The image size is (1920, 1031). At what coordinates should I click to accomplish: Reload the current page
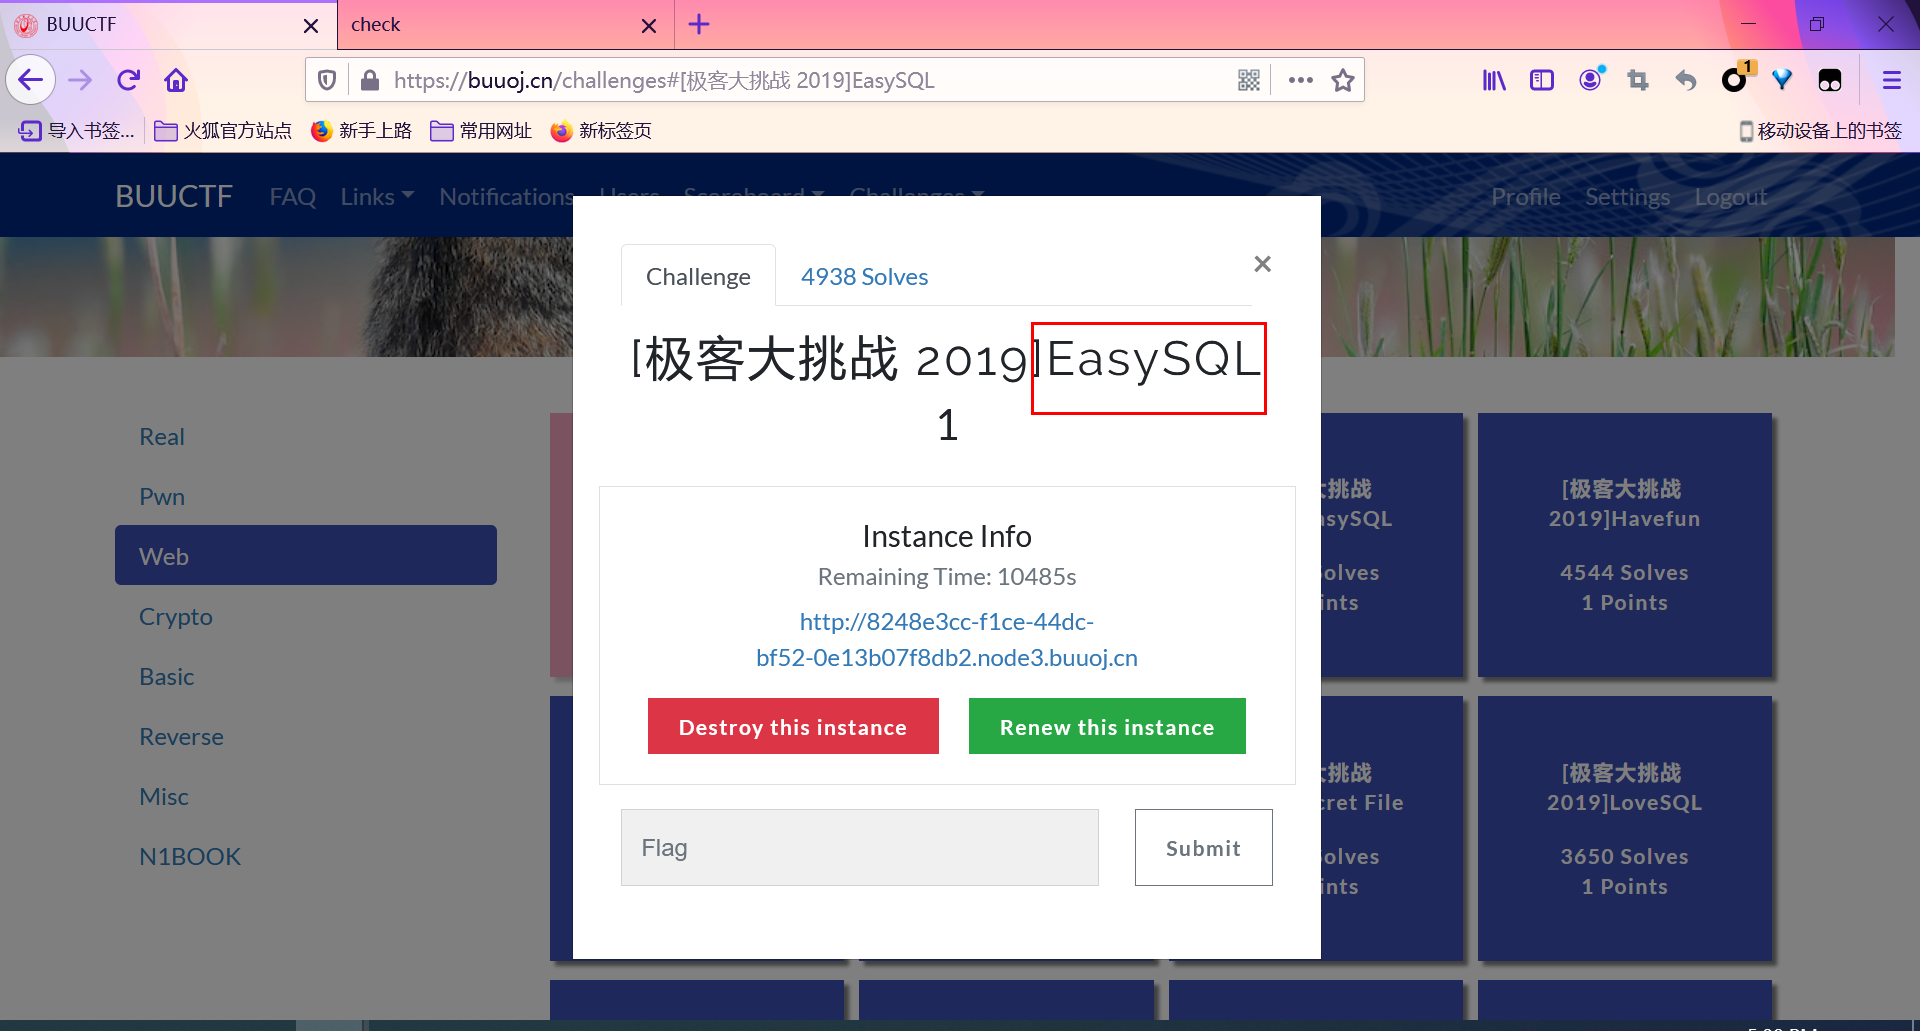click(128, 80)
